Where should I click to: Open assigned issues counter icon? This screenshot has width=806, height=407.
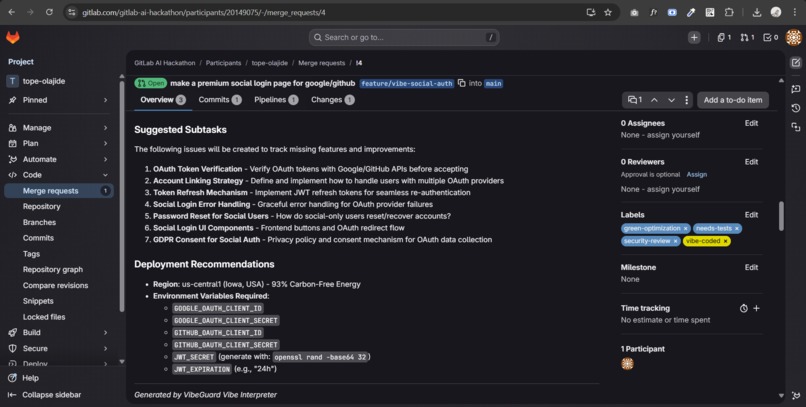point(724,38)
